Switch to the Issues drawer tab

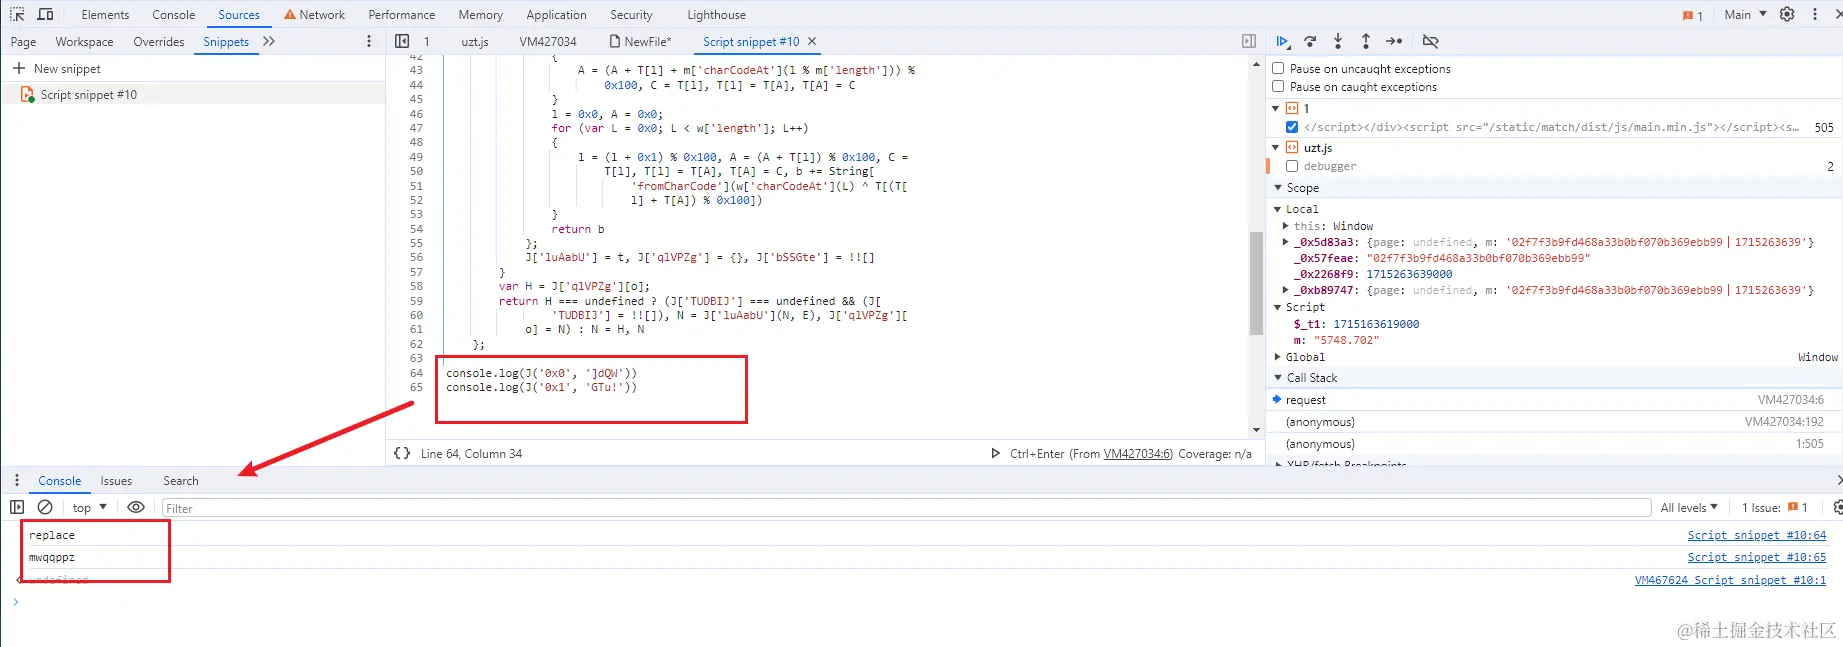click(x=116, y=480)
